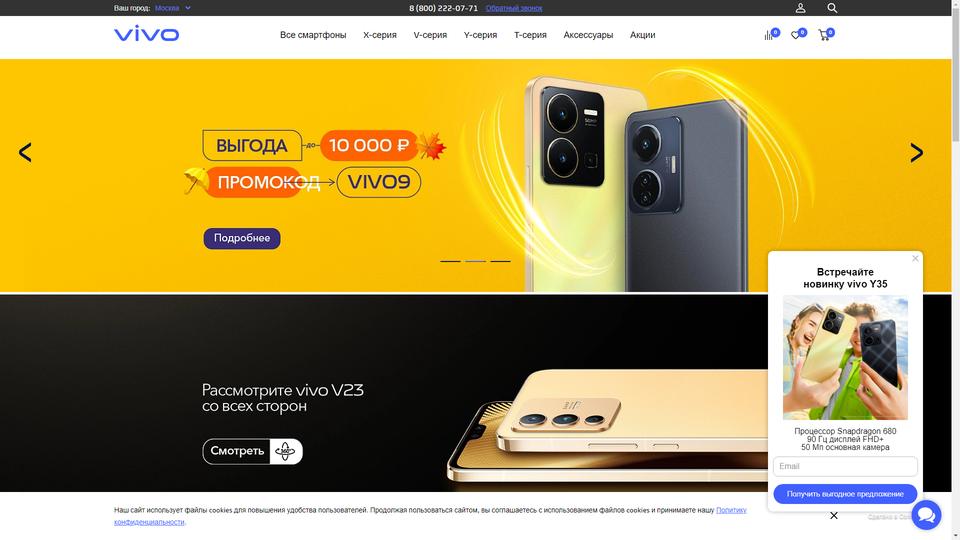Open the Y-серия menu item

coord(480,35)
